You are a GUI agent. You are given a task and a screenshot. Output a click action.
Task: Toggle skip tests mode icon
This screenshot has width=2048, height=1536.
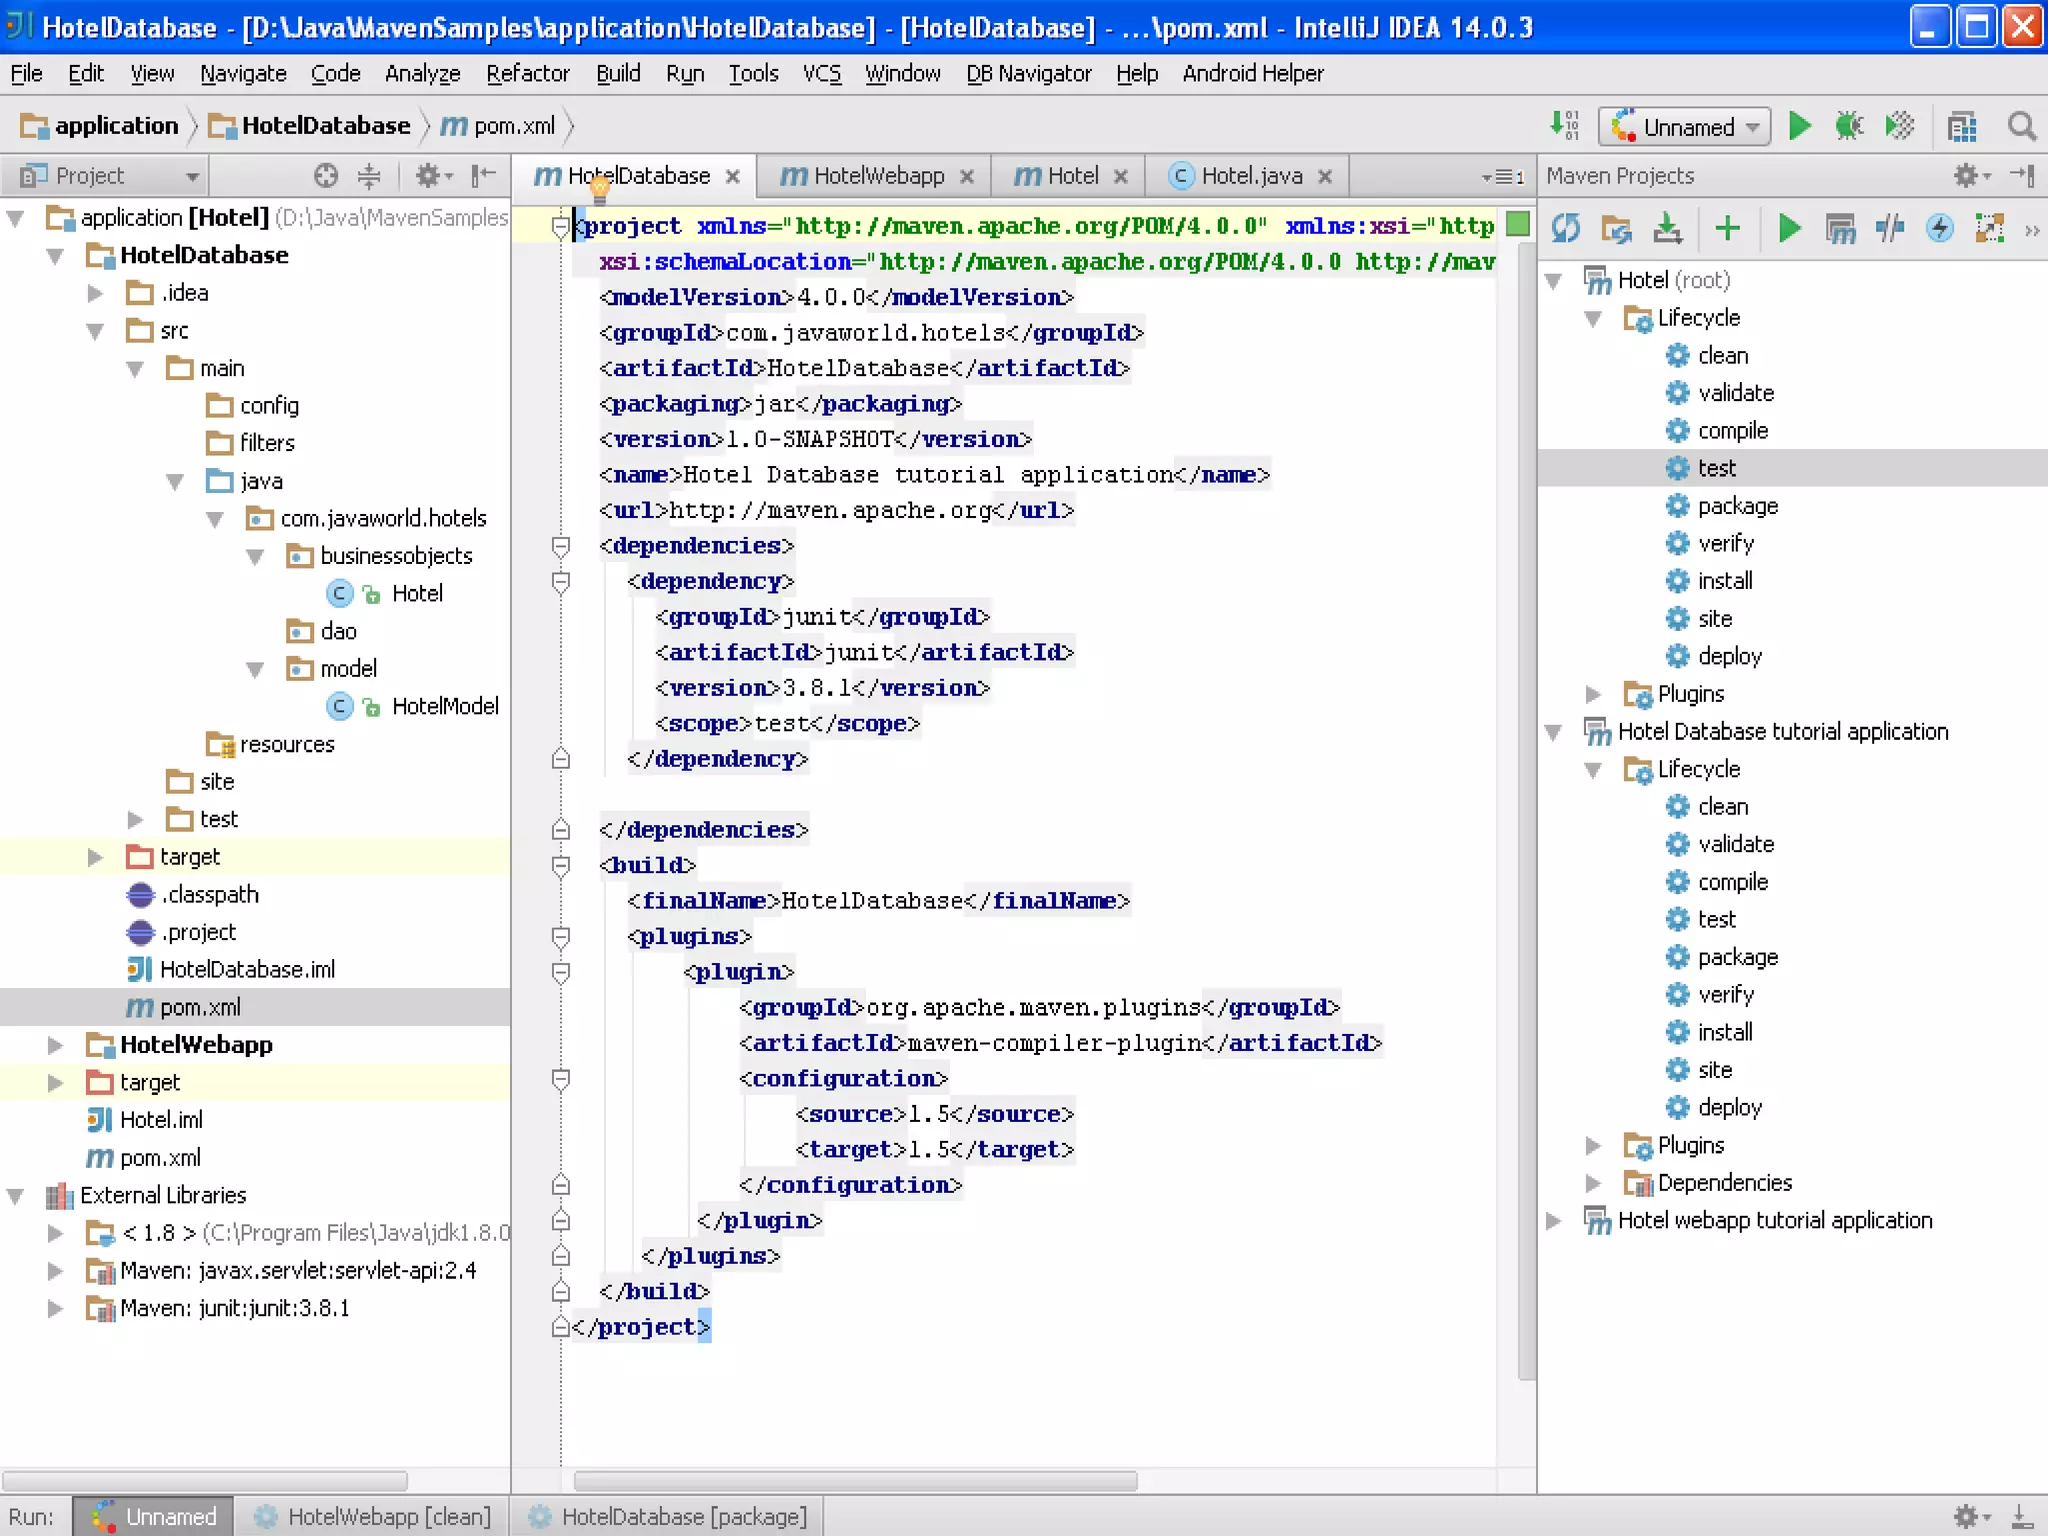(x=1940, y=229)
